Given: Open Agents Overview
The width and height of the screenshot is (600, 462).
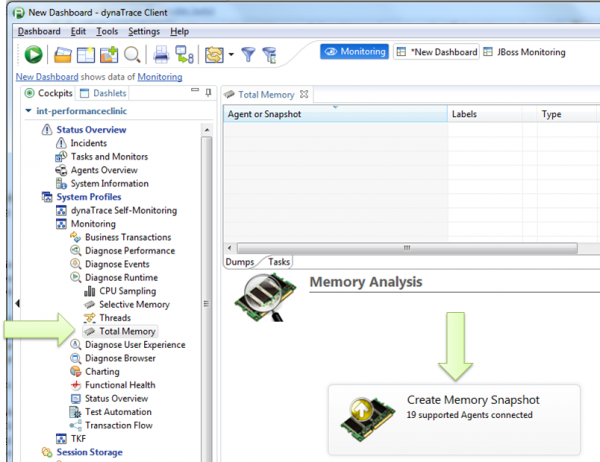Looking at the screenshot, I should (x=104, y=170).
